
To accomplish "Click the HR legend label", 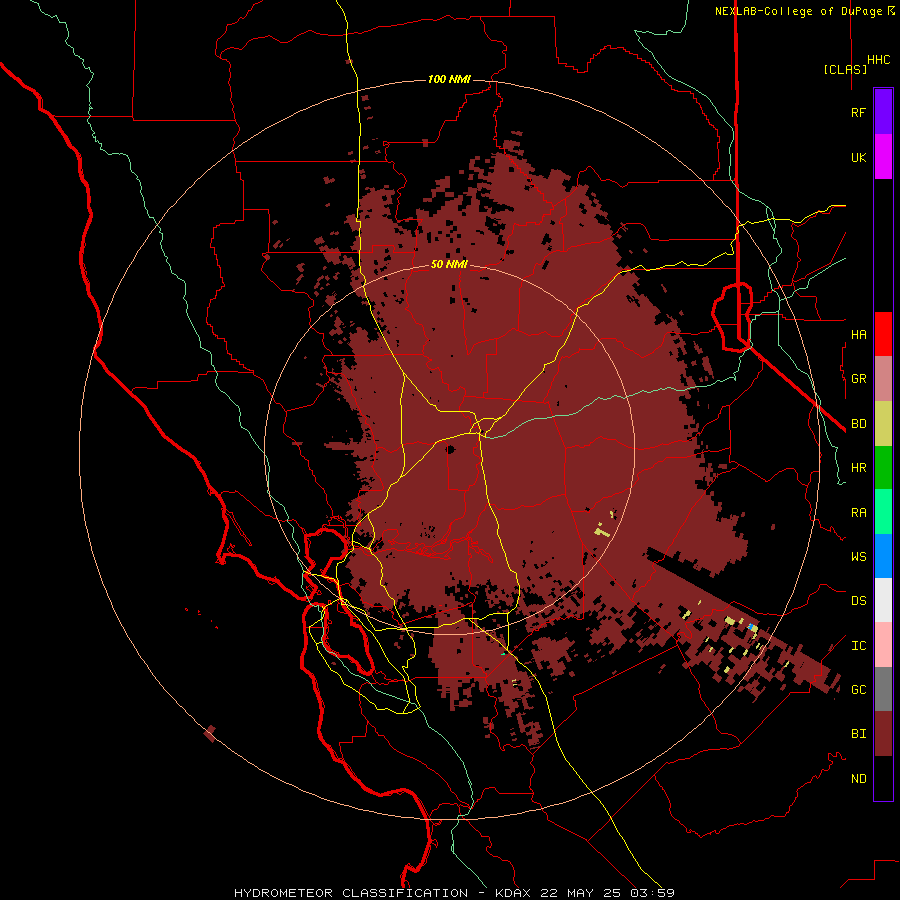I will point(858,468).
